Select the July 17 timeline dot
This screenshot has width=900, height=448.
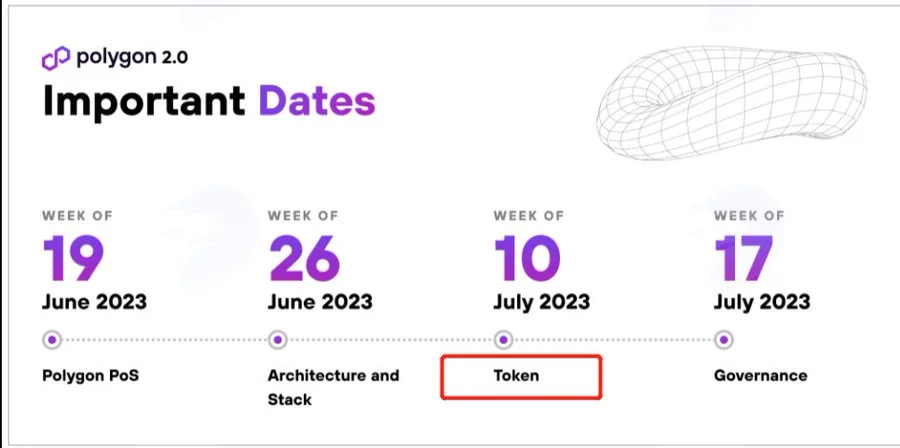point(724,340)
